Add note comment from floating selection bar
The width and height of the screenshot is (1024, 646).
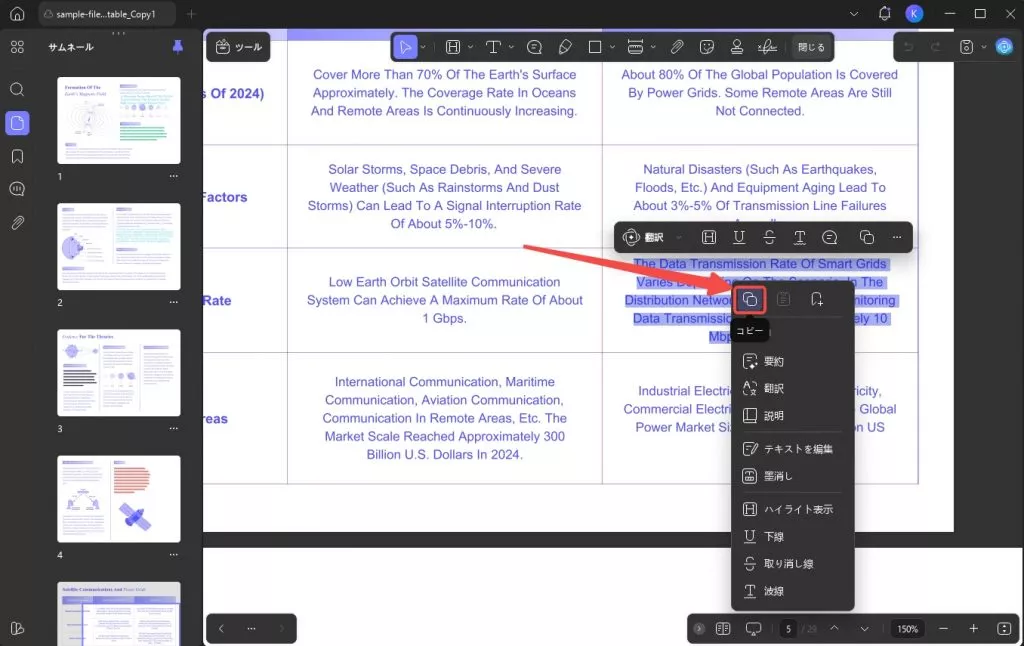tap(829, 238)
